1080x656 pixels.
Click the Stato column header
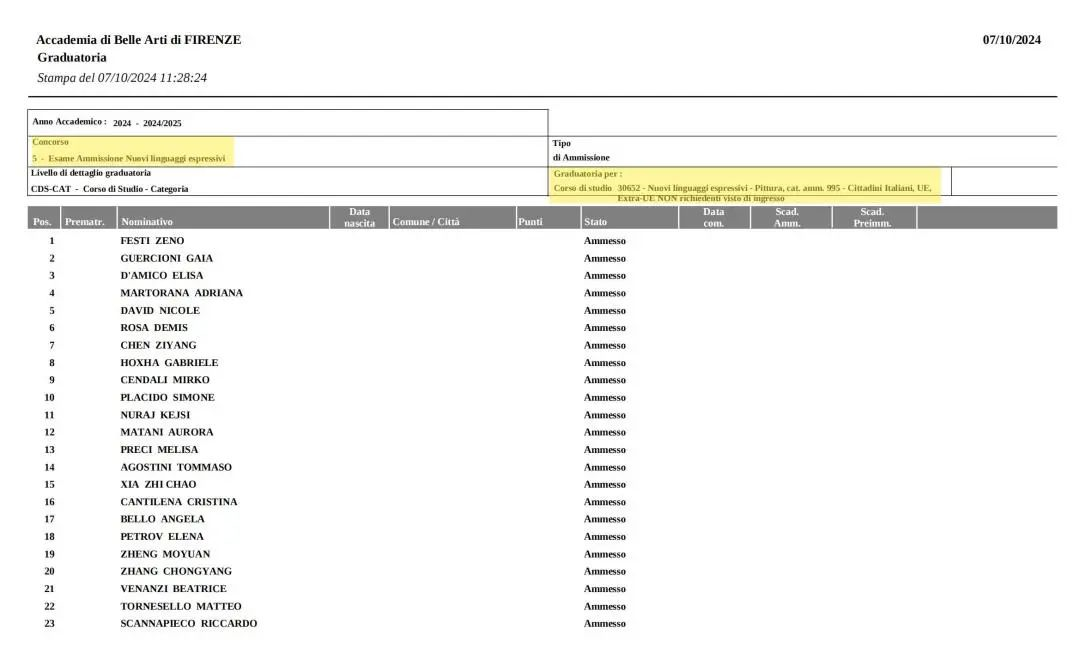point(595,222)
